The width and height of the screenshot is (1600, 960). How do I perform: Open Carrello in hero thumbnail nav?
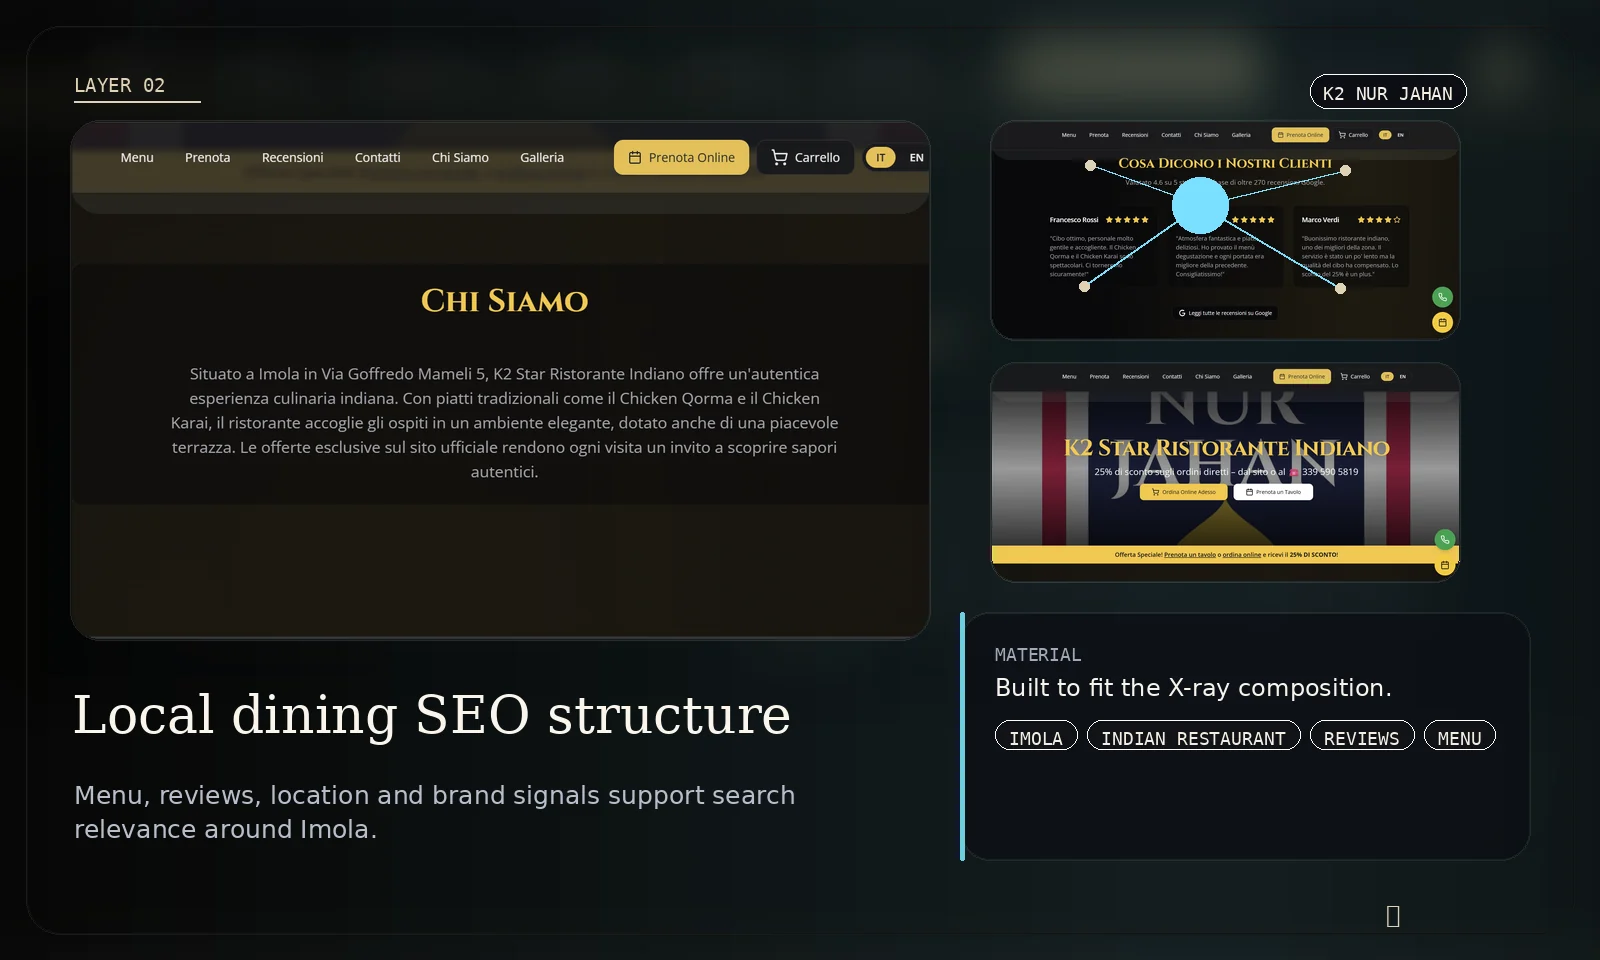pos(1355,377)
